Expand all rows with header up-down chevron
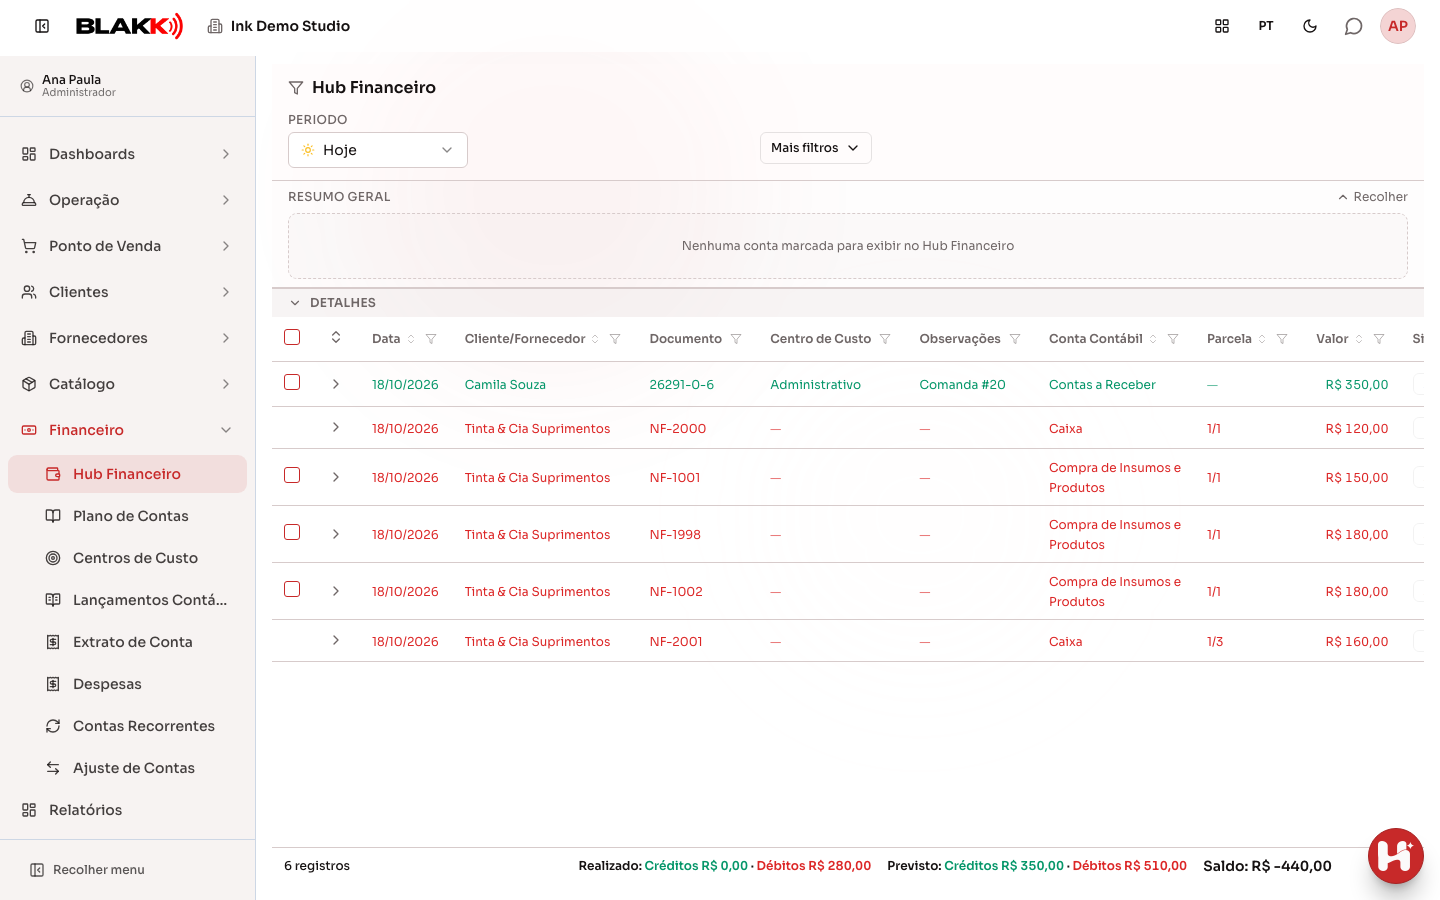Screen dimensions: 1440x900 (336, 337)
